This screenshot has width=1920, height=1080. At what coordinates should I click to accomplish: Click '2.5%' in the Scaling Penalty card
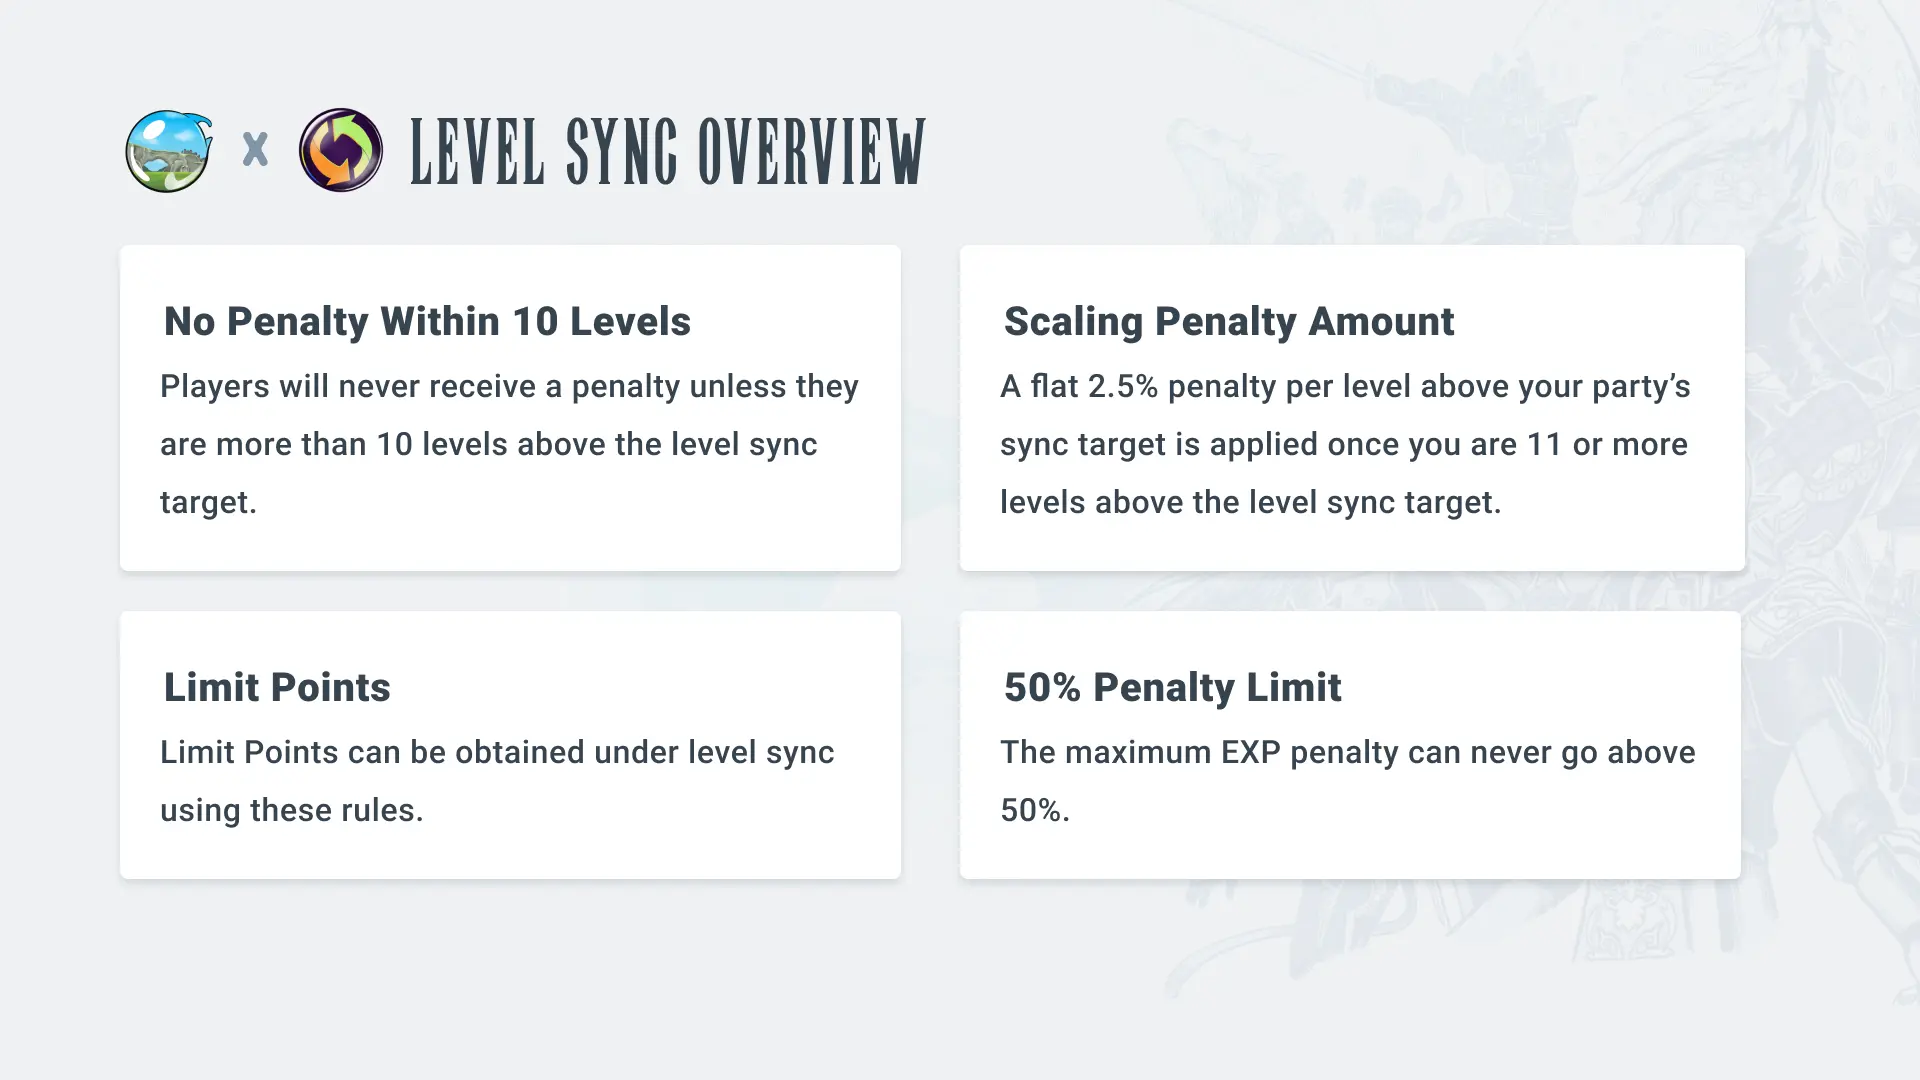pos(1122,387)
